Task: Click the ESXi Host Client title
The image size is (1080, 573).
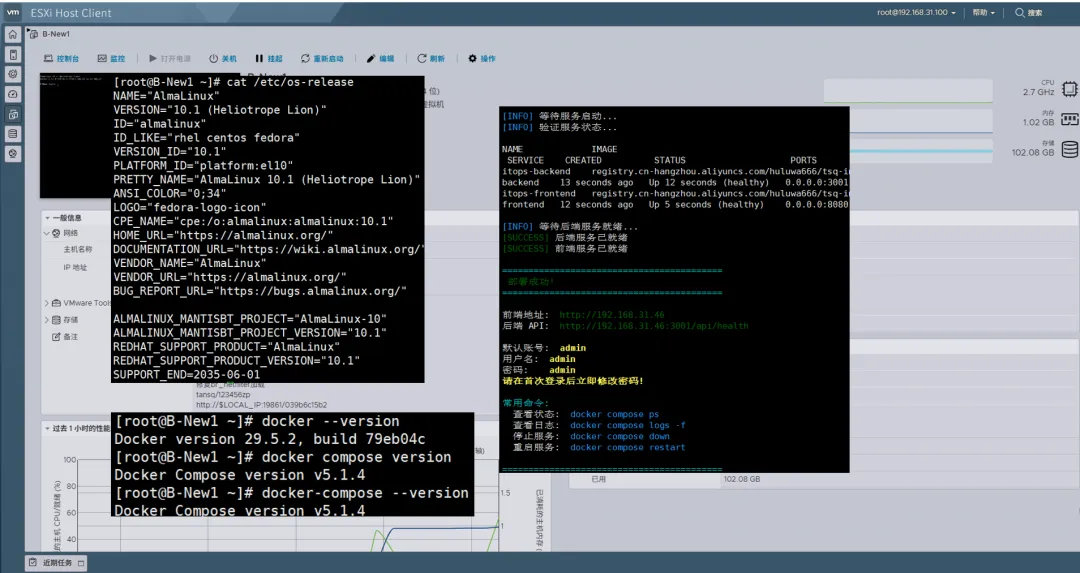Action: pos(71,12)
